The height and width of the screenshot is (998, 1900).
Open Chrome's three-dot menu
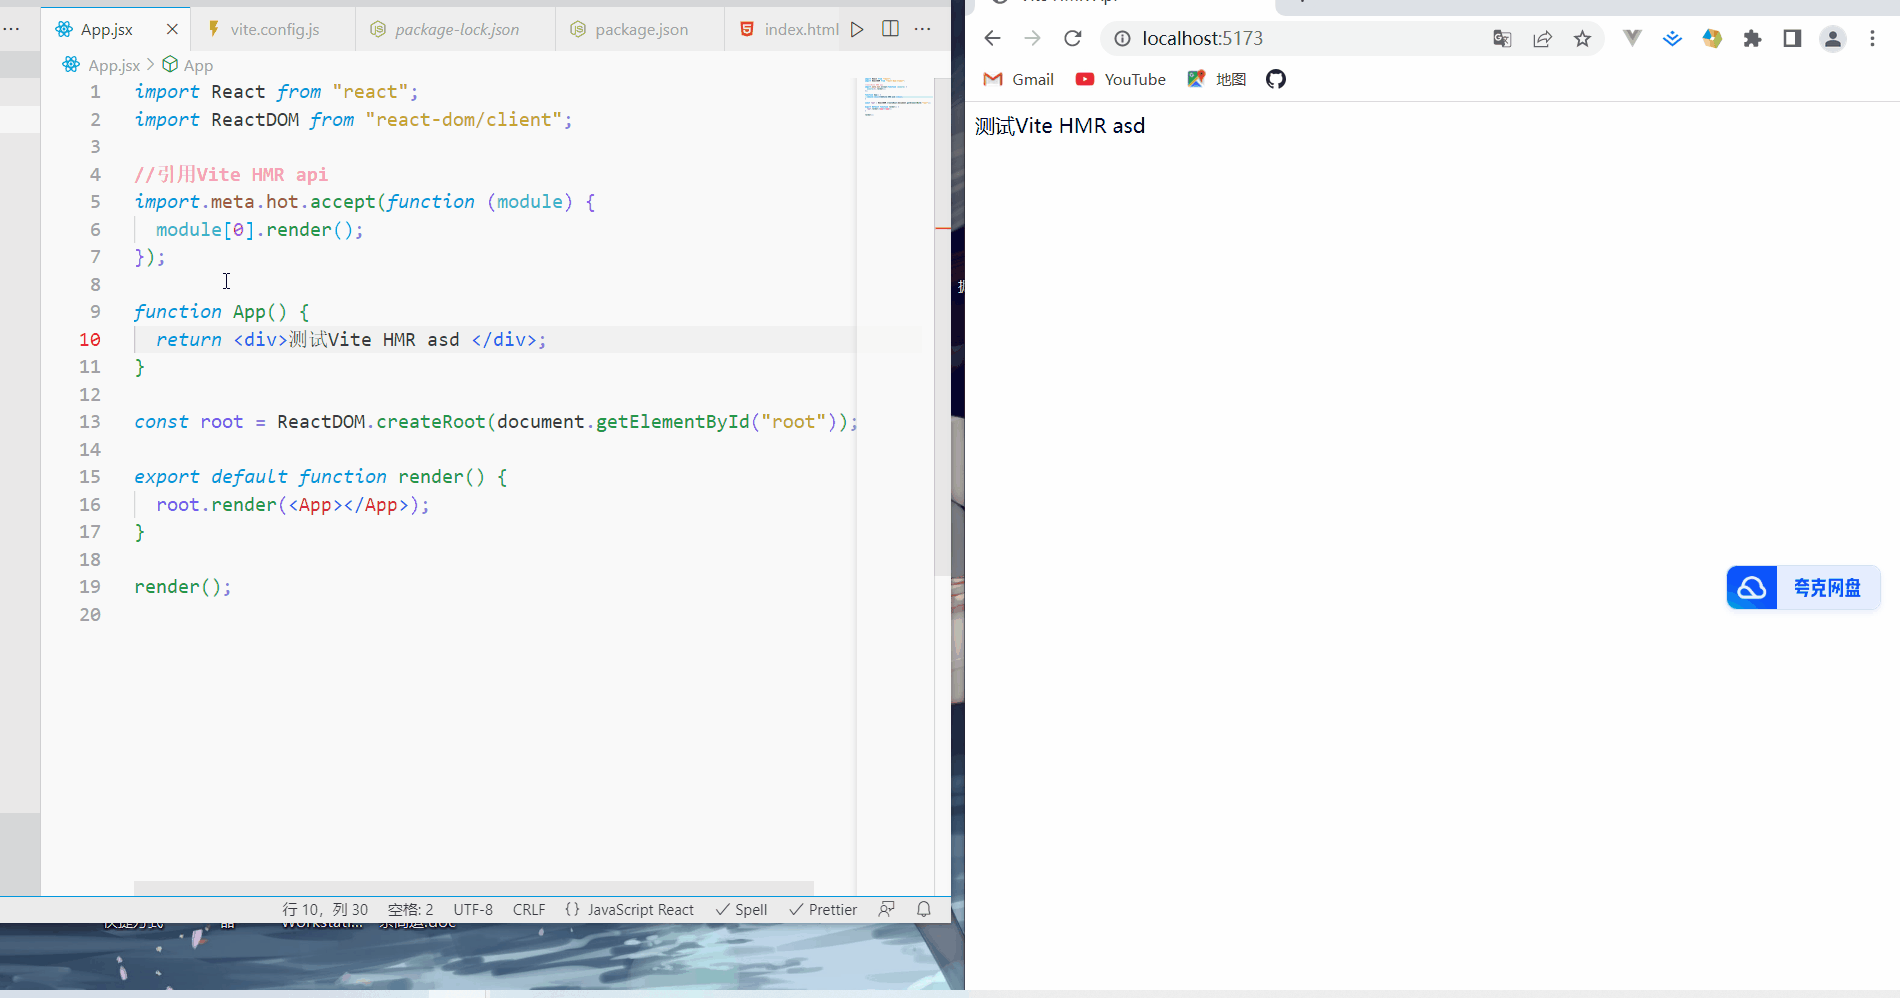1873,38
